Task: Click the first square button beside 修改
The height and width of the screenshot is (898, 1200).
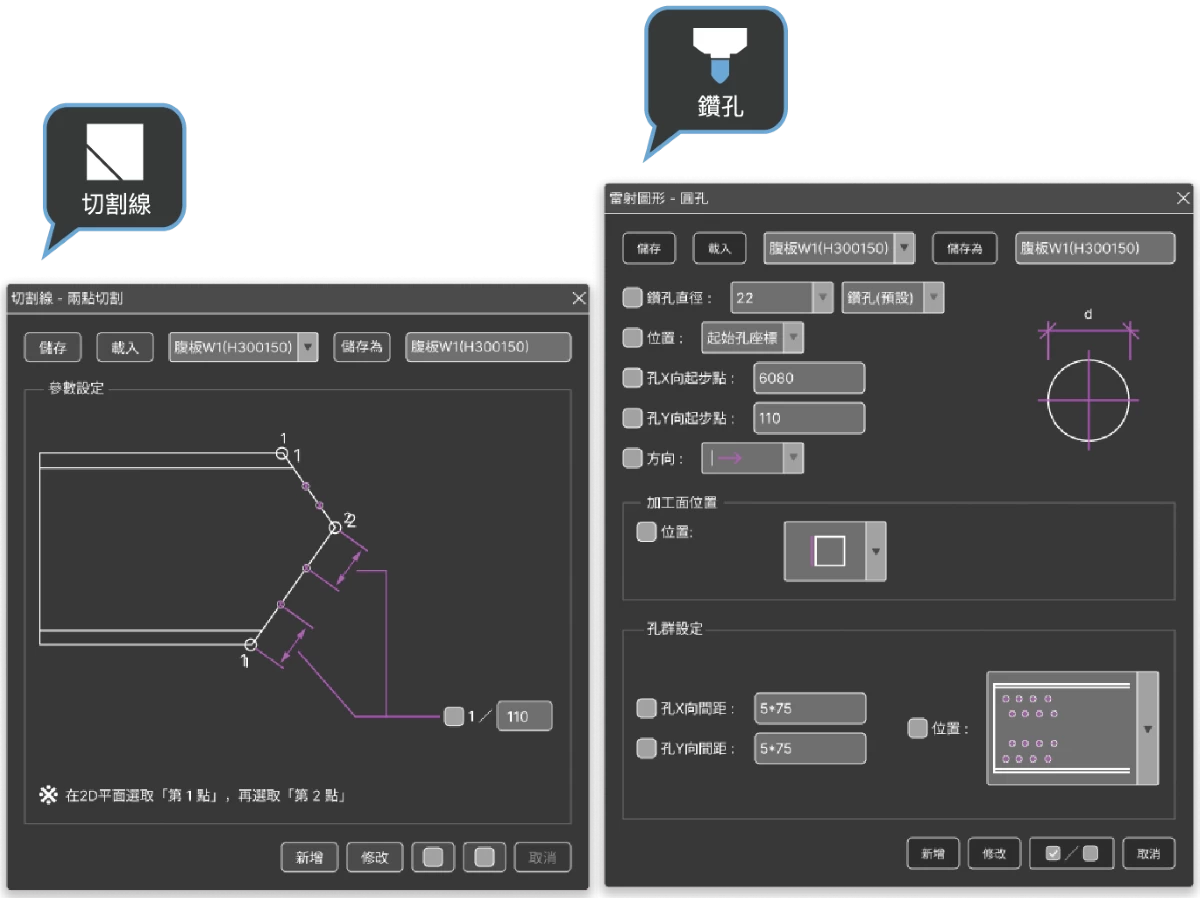Action: (x=433, y=857)
